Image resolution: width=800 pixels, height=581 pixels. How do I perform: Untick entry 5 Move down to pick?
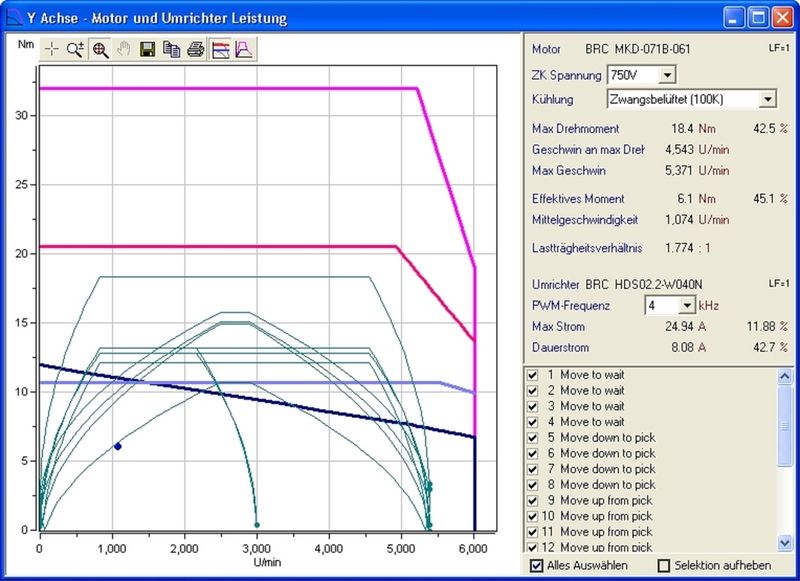coord(534,438)
